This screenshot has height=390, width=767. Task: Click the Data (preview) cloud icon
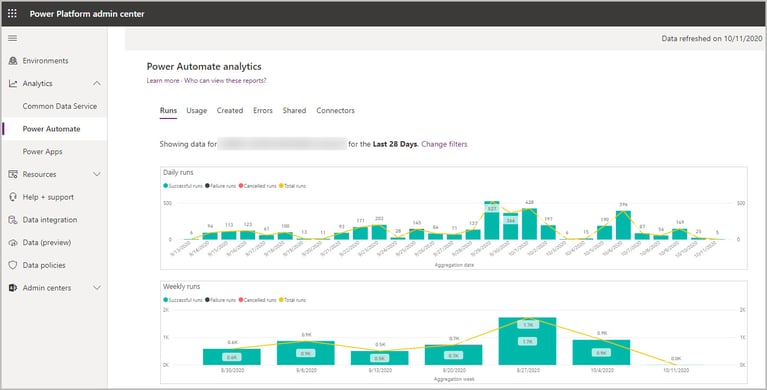(x=13, y=242)
